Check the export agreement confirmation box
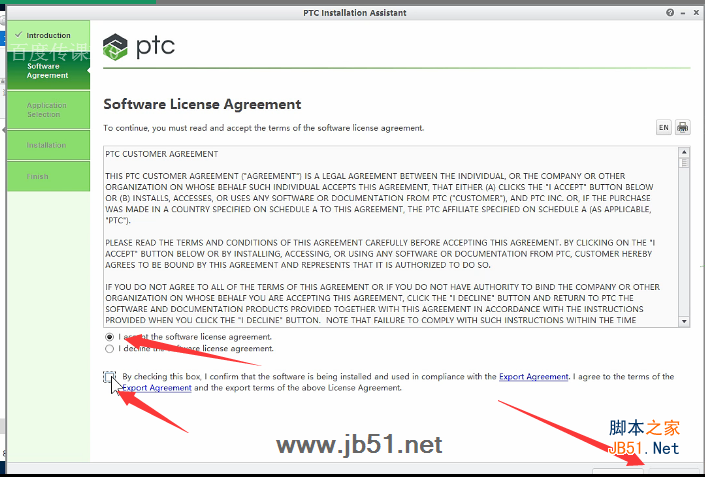Screen dimensions: 705x477 [x=109, y=377]
